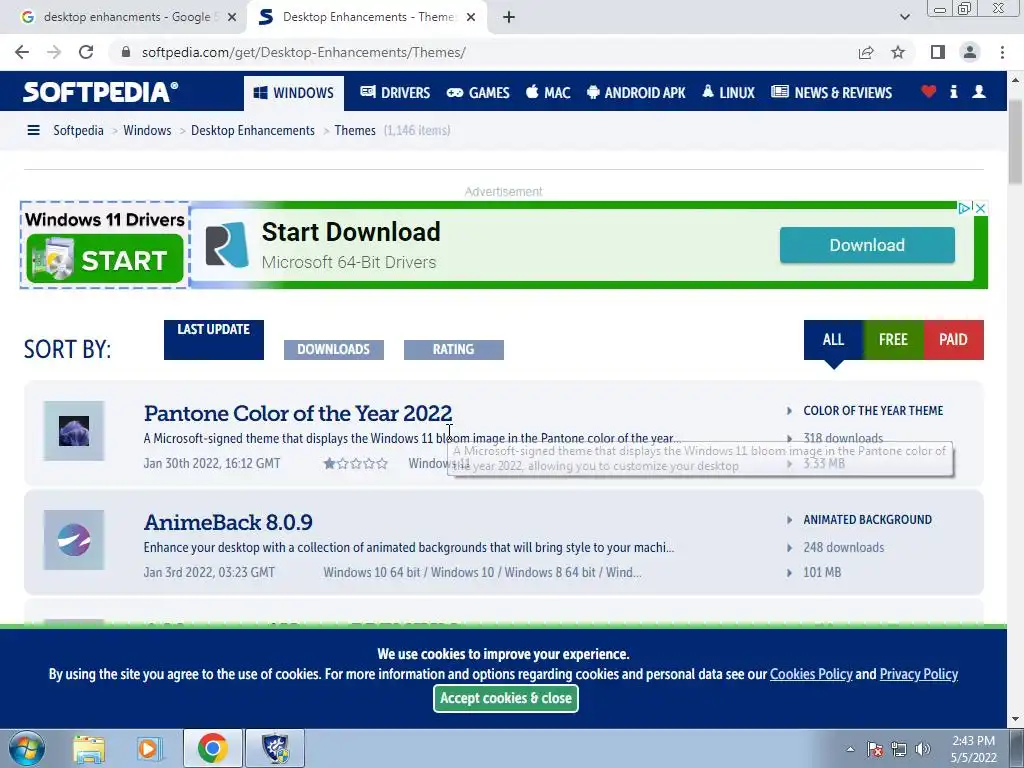The height and width of the screenshot is (768, 1024).
Task: Open the Cookies Policy link
Action: click(x=811, y=674)
